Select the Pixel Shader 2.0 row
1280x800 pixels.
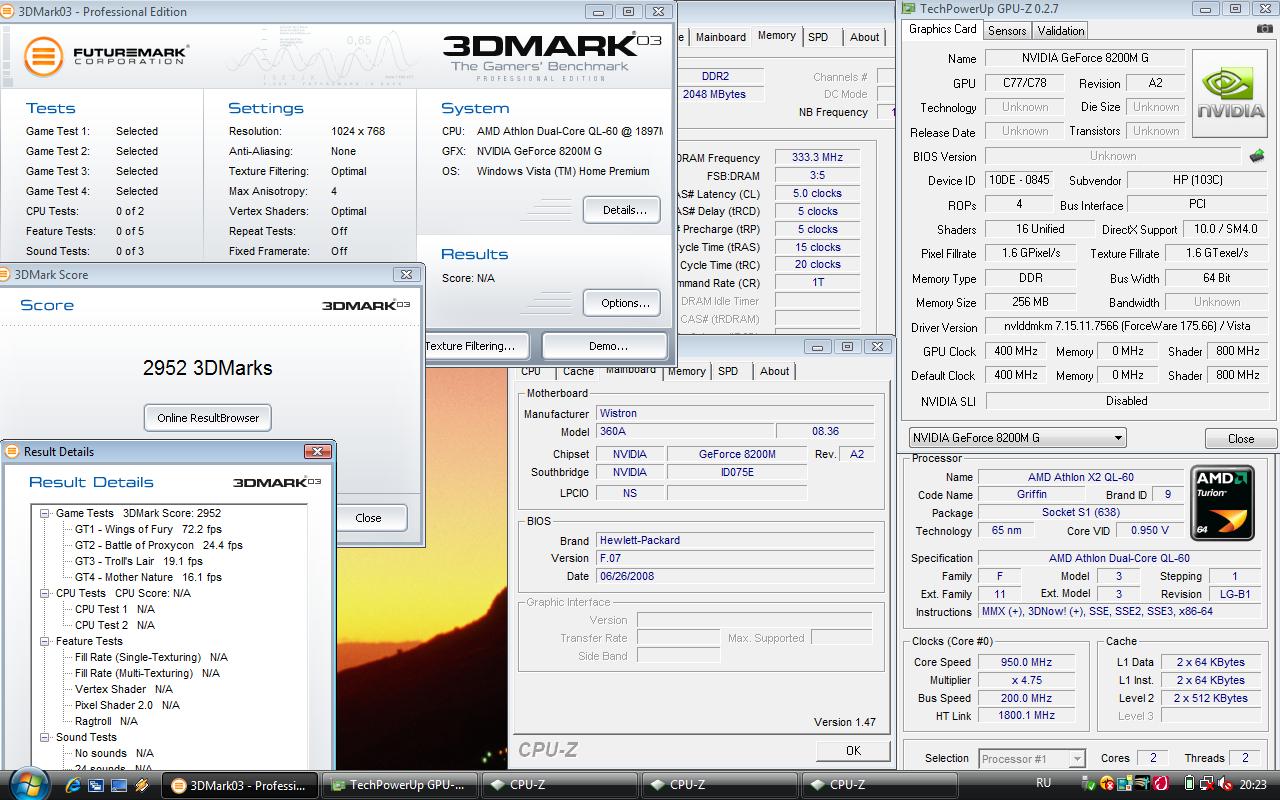(x=127, y=705)
